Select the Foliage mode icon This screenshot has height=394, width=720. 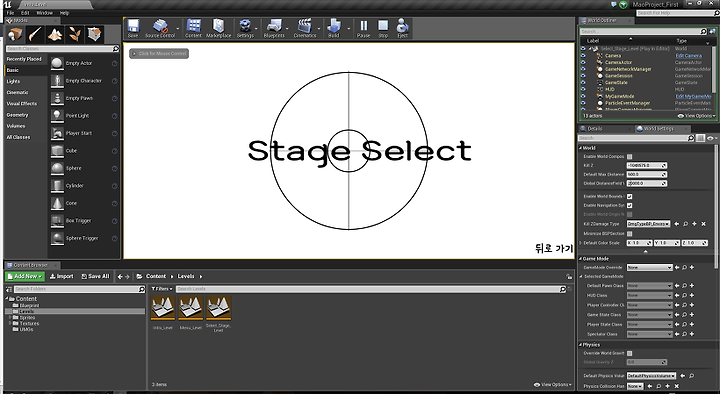pos(75,34)
